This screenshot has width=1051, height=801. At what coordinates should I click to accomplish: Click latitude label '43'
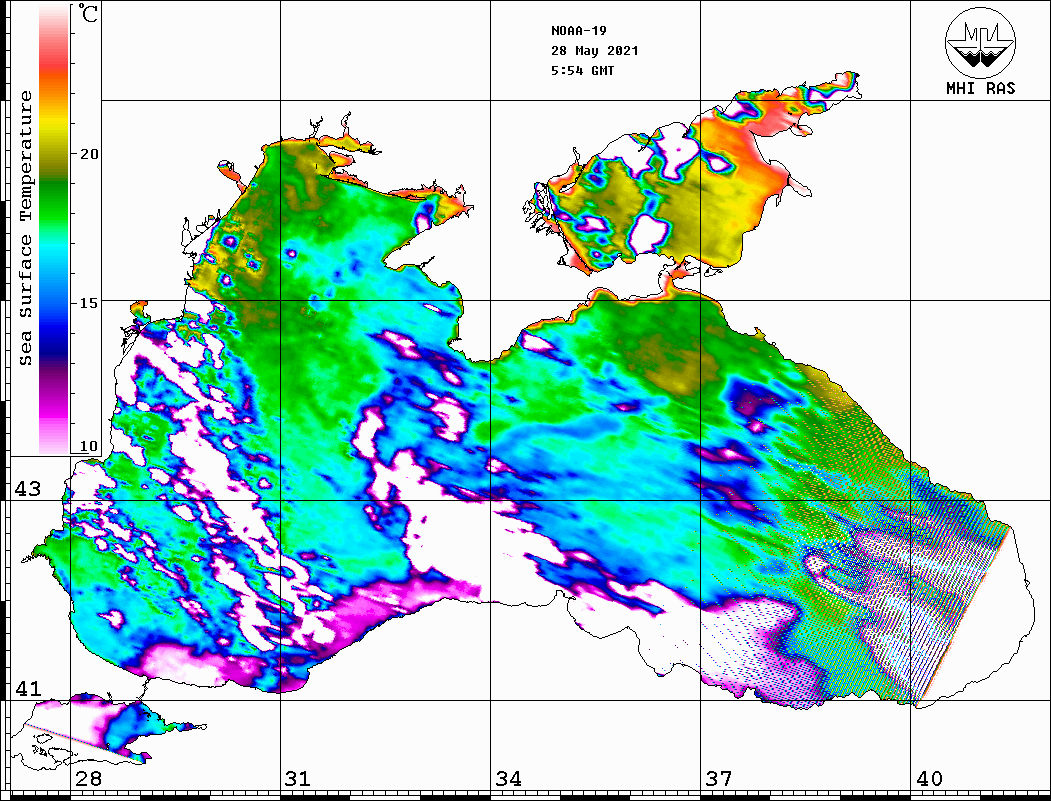pyautogui.click(x=28, y=489)
